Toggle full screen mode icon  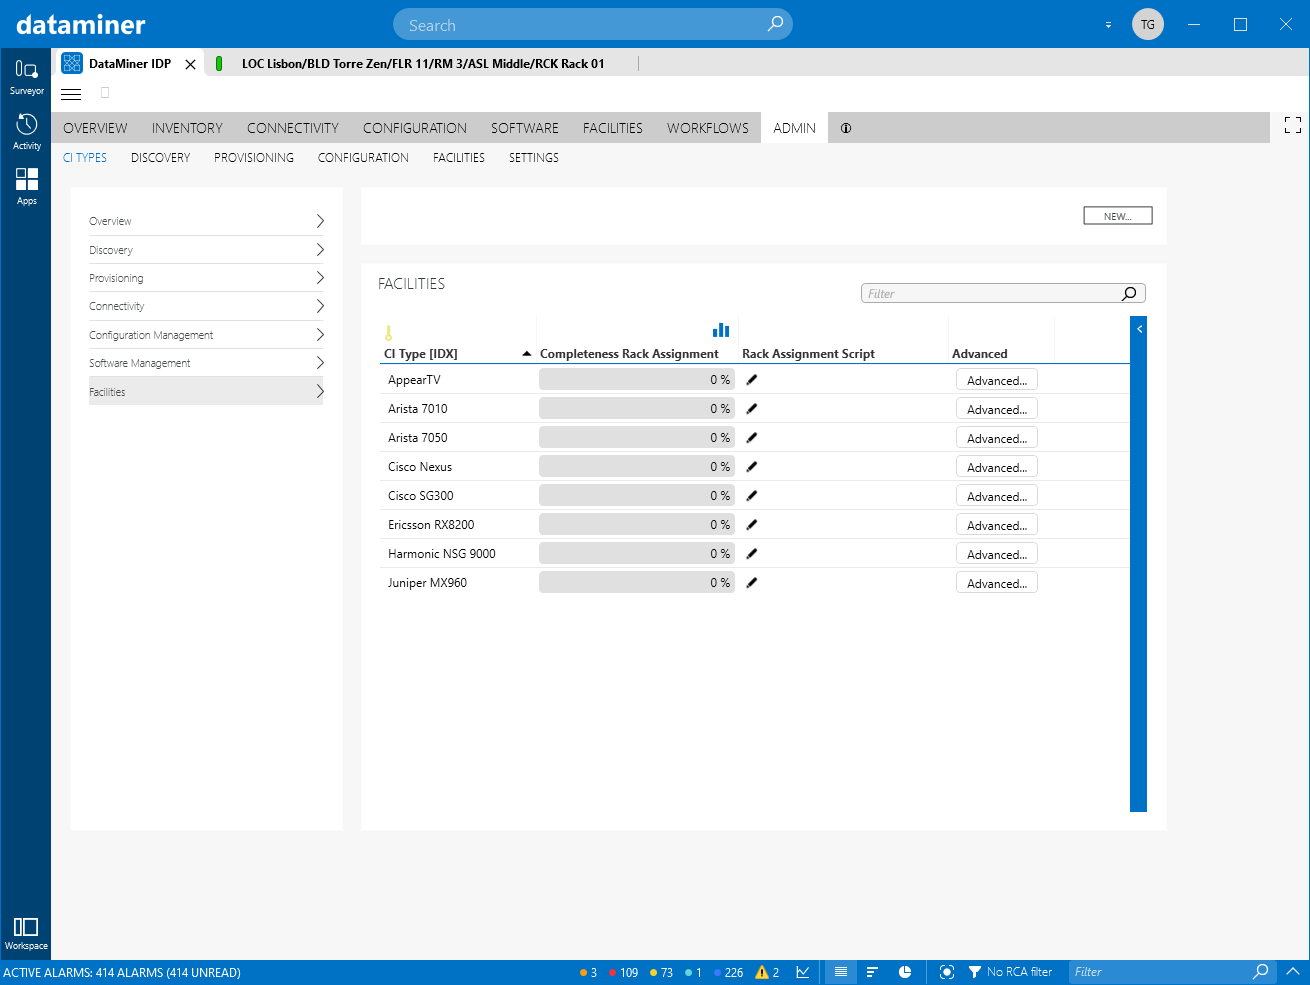coord(1292,125)
